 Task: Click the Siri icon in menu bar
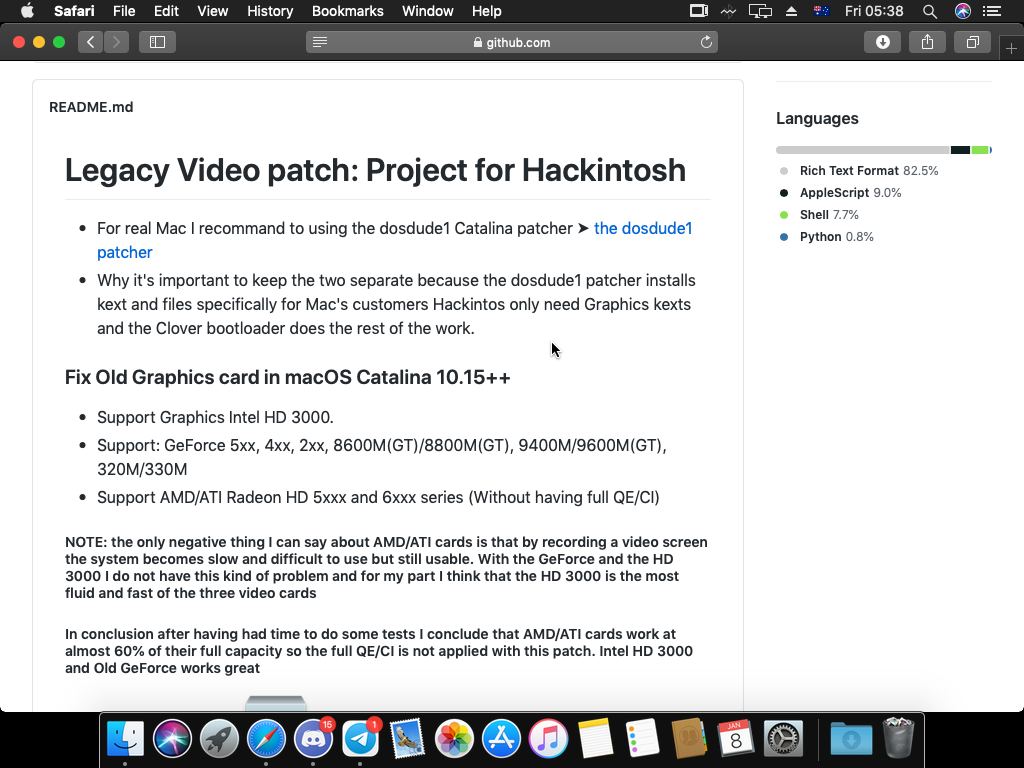click(962, 11)
